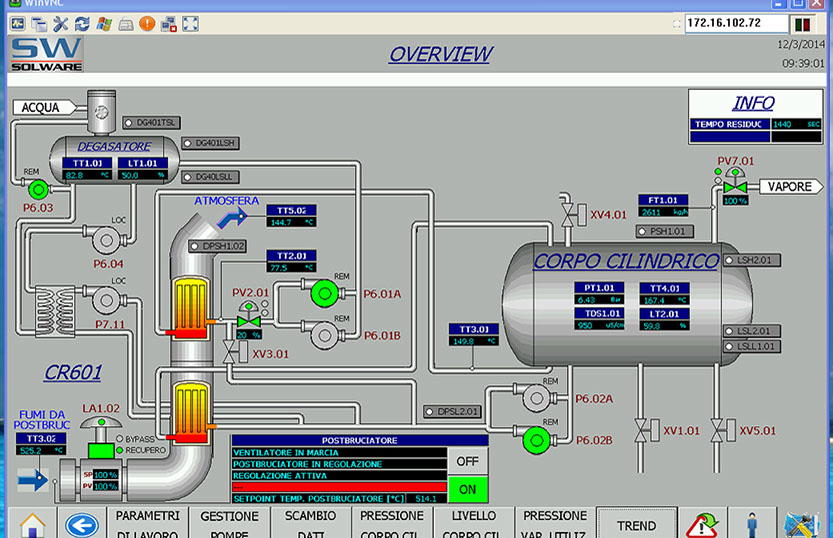Image resolution: width=833 pixels, height=538 pixels.
Task: Click the Home navigation icon
Action: click(31, 524)
